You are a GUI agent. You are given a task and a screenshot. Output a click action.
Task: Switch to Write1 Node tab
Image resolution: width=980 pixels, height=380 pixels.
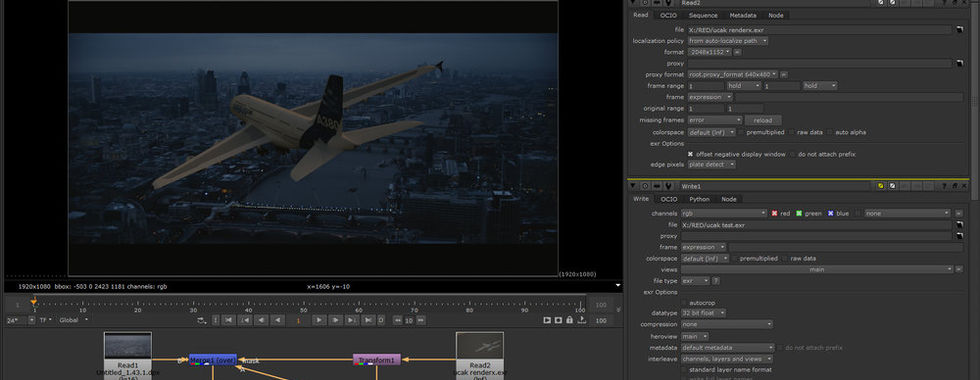(x=729, y=199)
